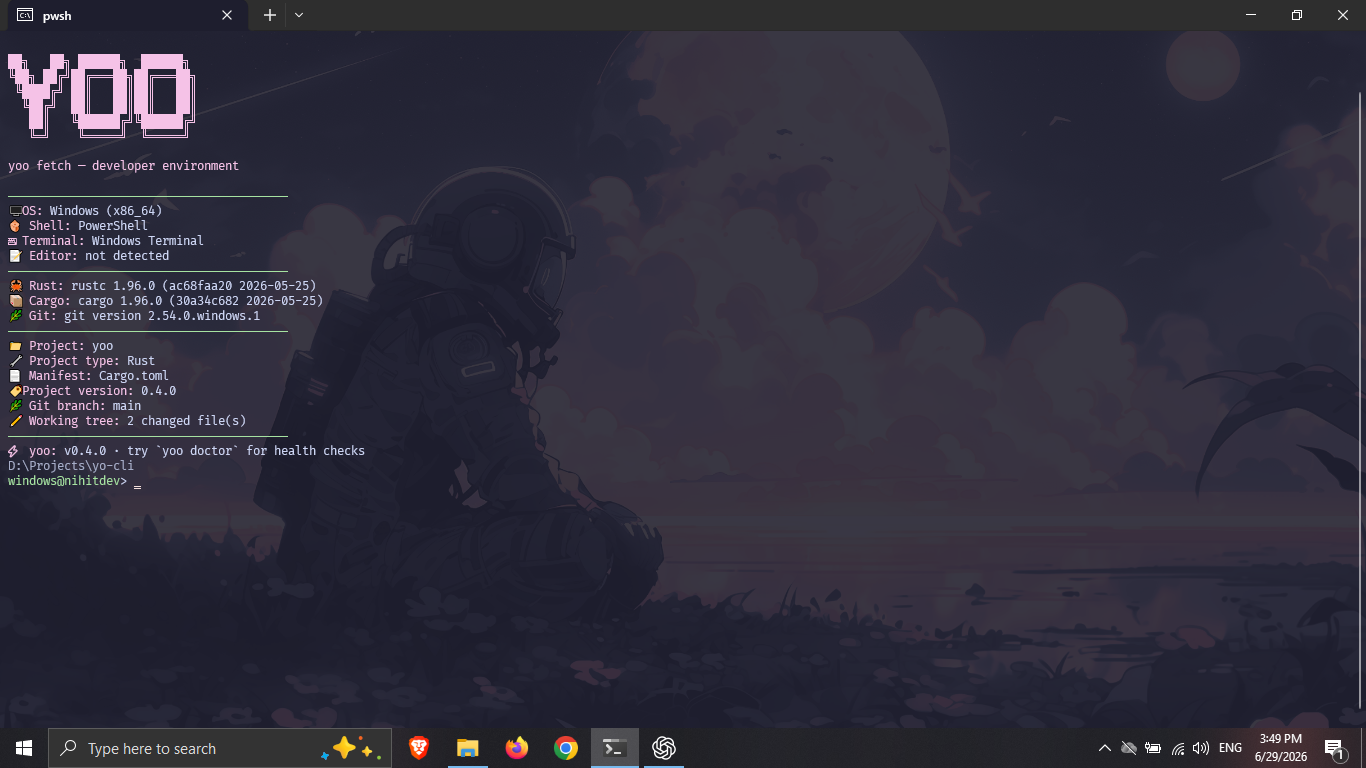
Task: Open the notification Action Center icon
Action: point(1334,748)
